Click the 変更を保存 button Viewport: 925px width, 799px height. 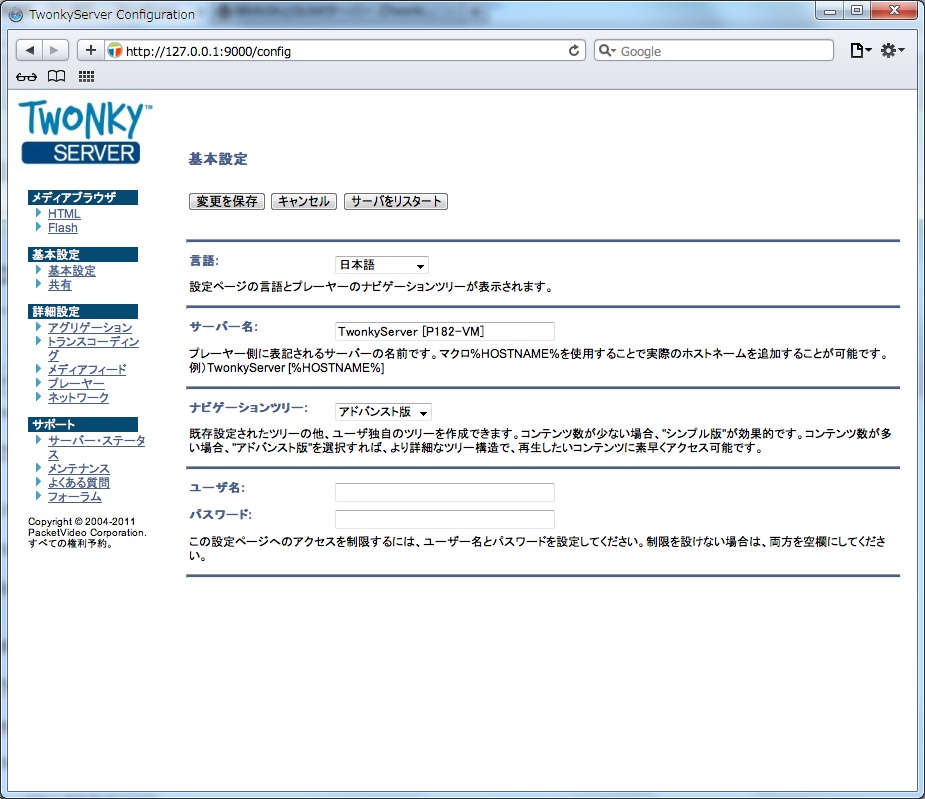(227, 201)
